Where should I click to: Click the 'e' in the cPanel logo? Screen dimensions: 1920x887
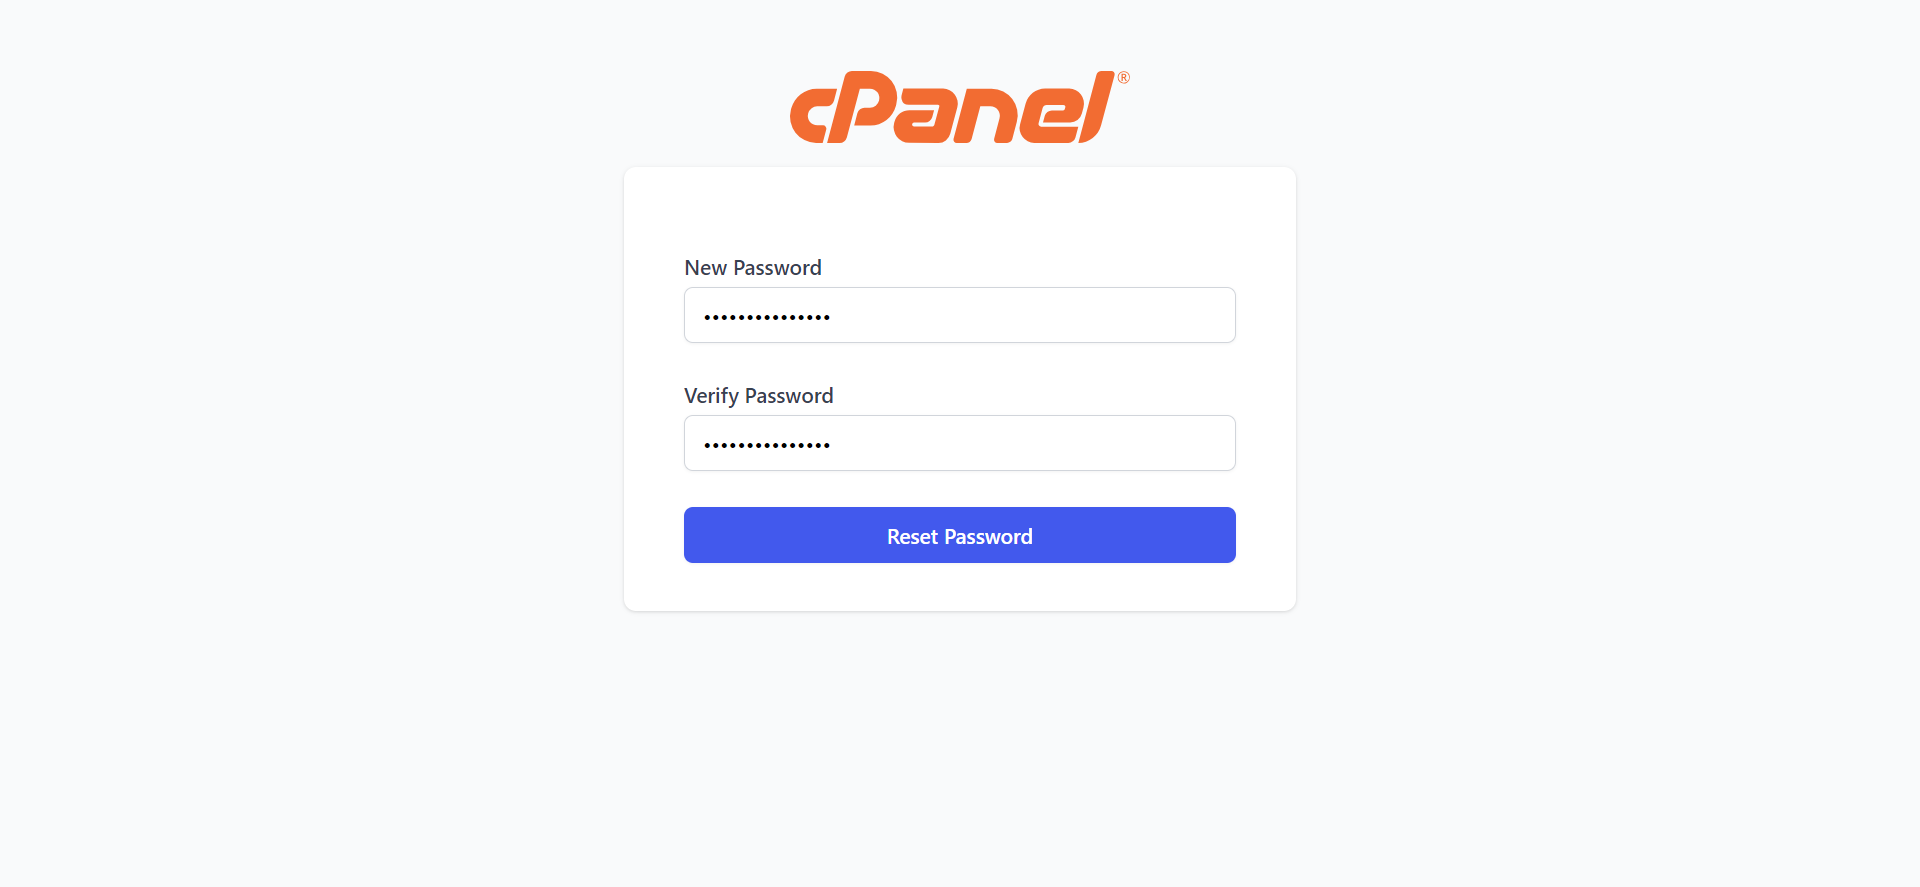pyautogui.click(x=1055, y=115)
